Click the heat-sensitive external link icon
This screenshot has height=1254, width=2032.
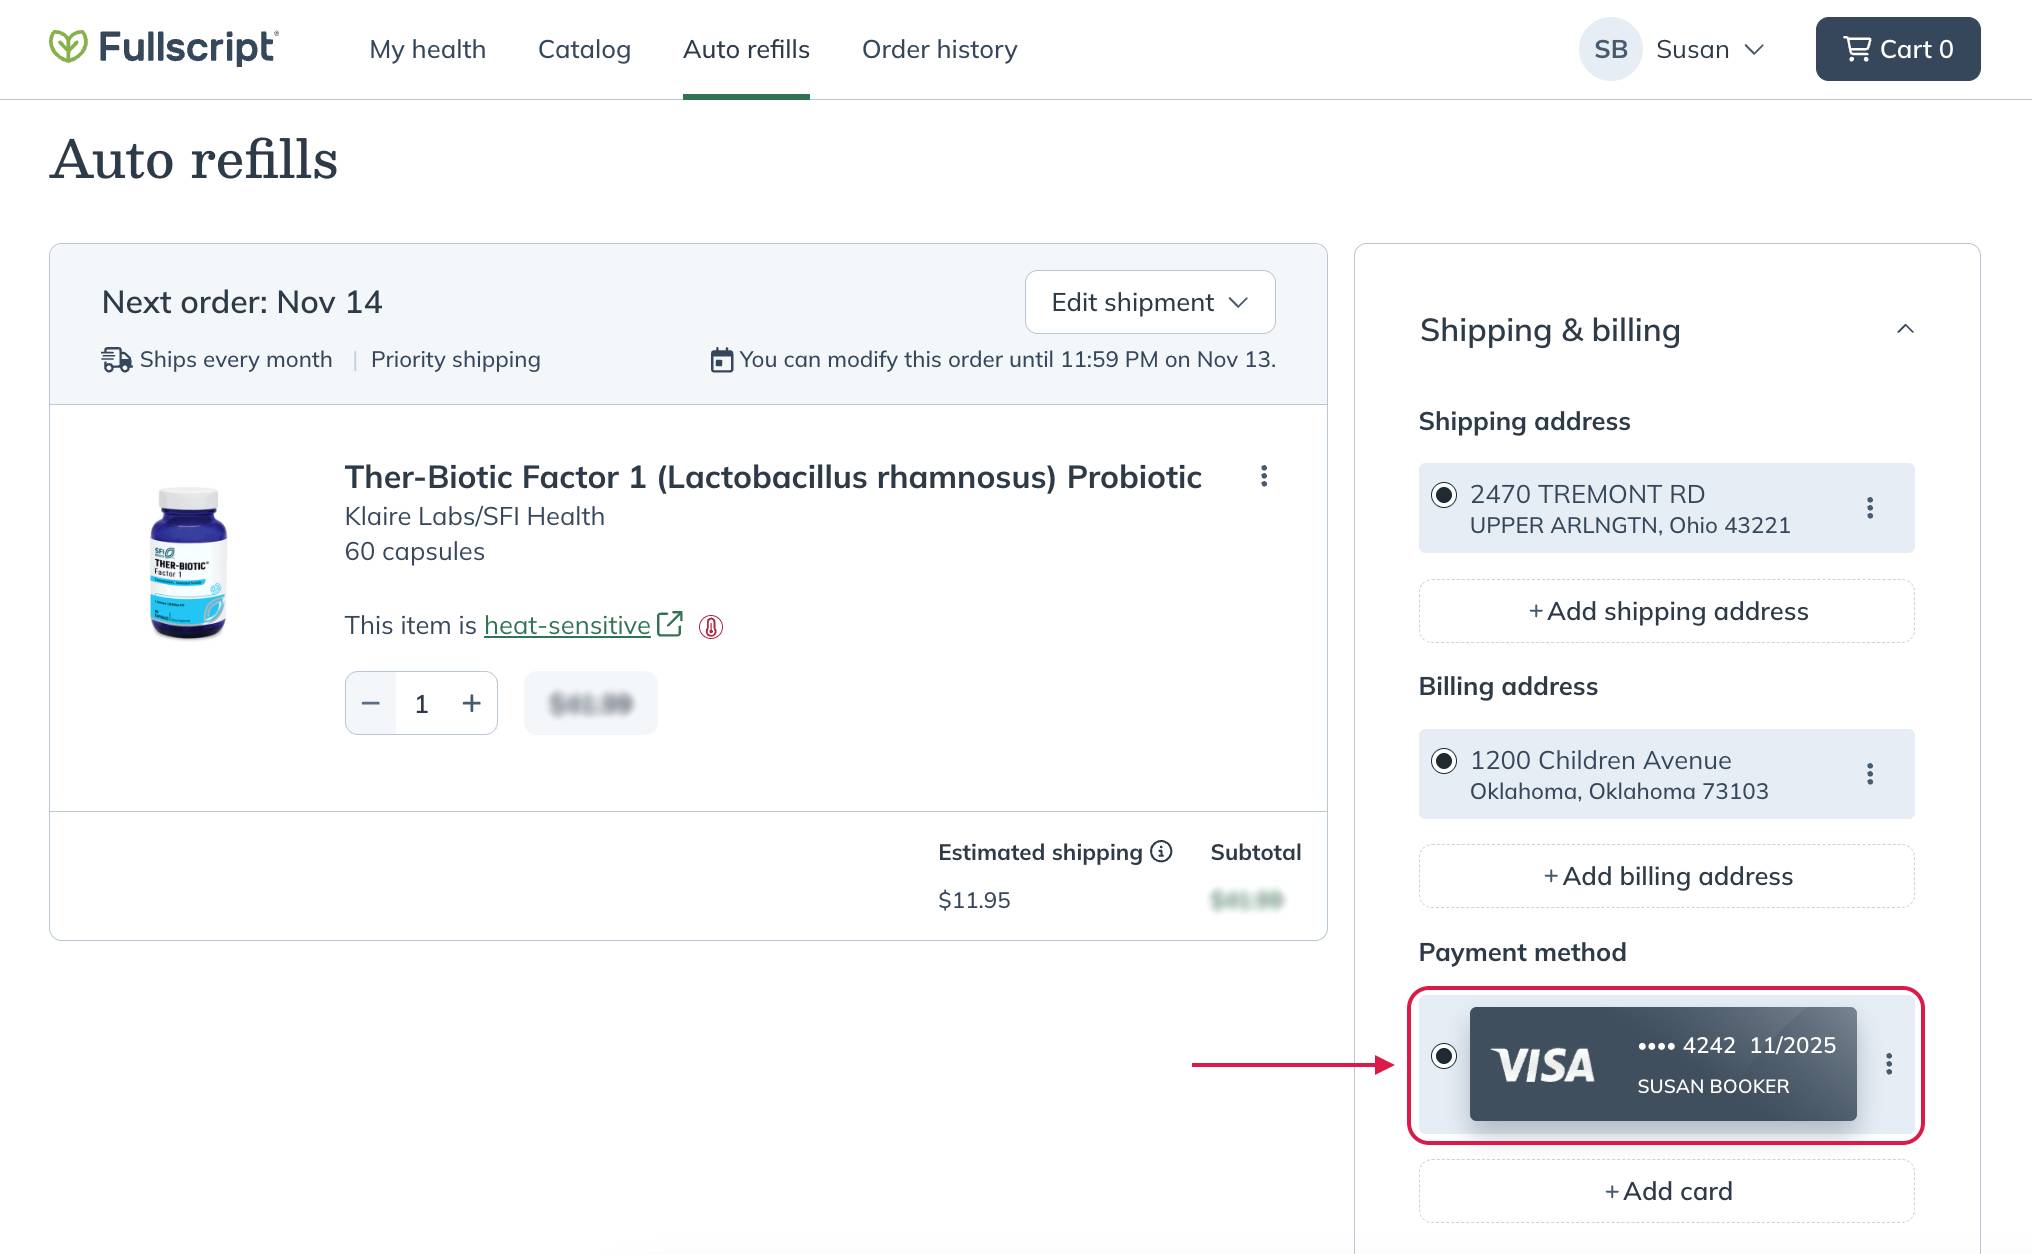click(x=669, y=624)
